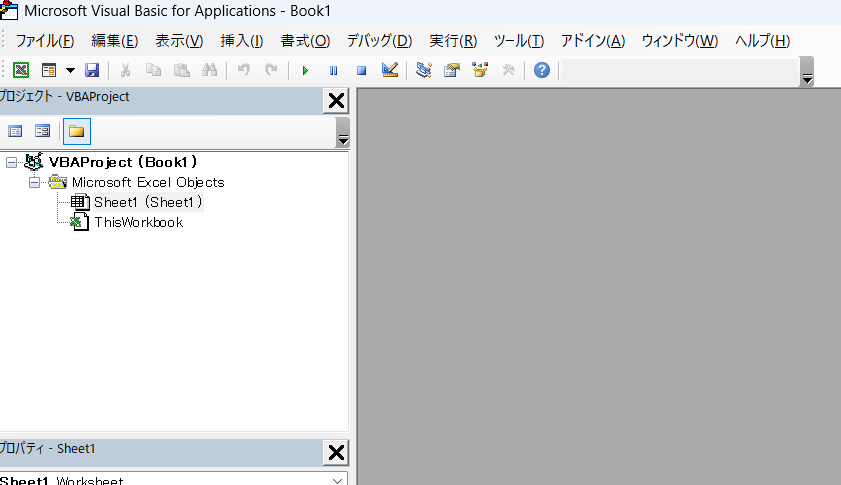The image size is (841, 485).
Task: Close the Properties - Sheet1 pane
Action: coord(336,452)
